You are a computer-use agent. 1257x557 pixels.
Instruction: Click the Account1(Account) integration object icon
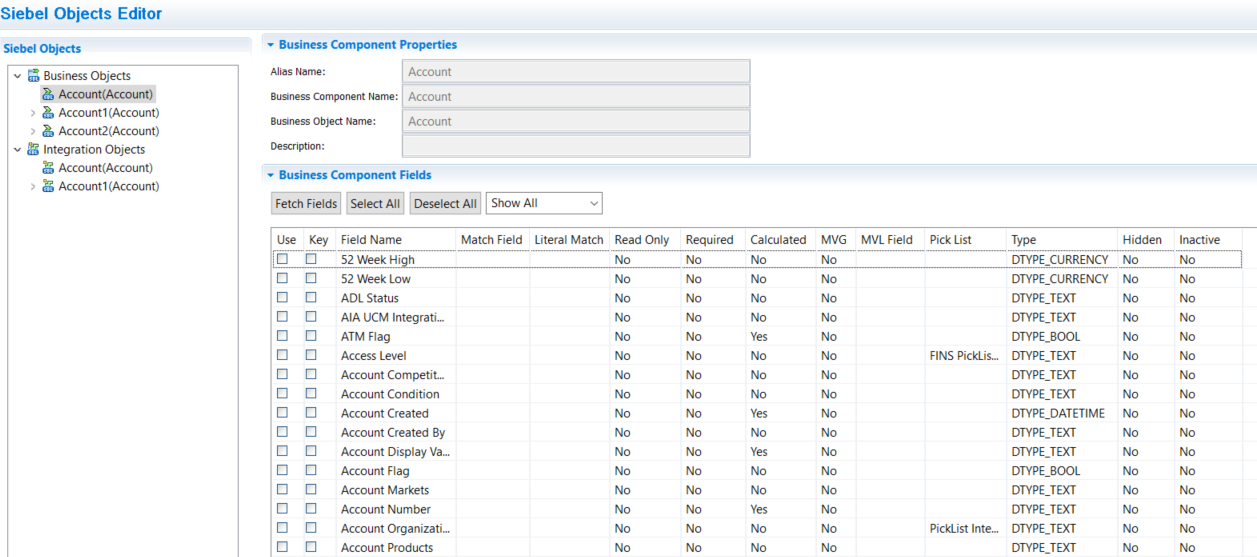48,186
